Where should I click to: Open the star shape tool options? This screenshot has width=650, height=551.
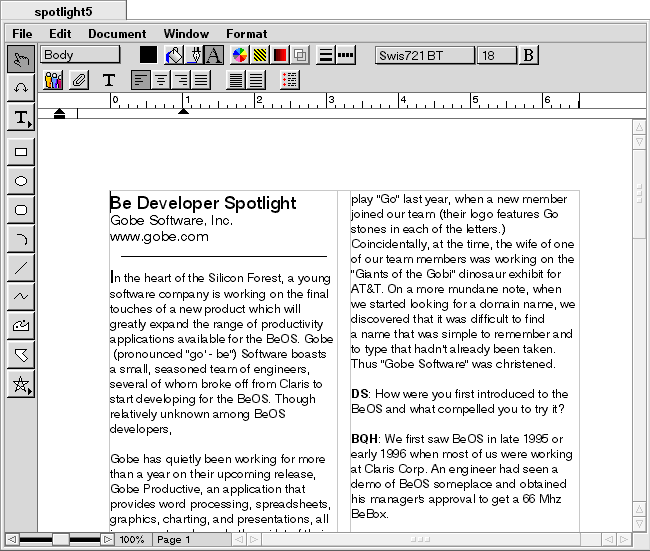click(x=21, y=384)
